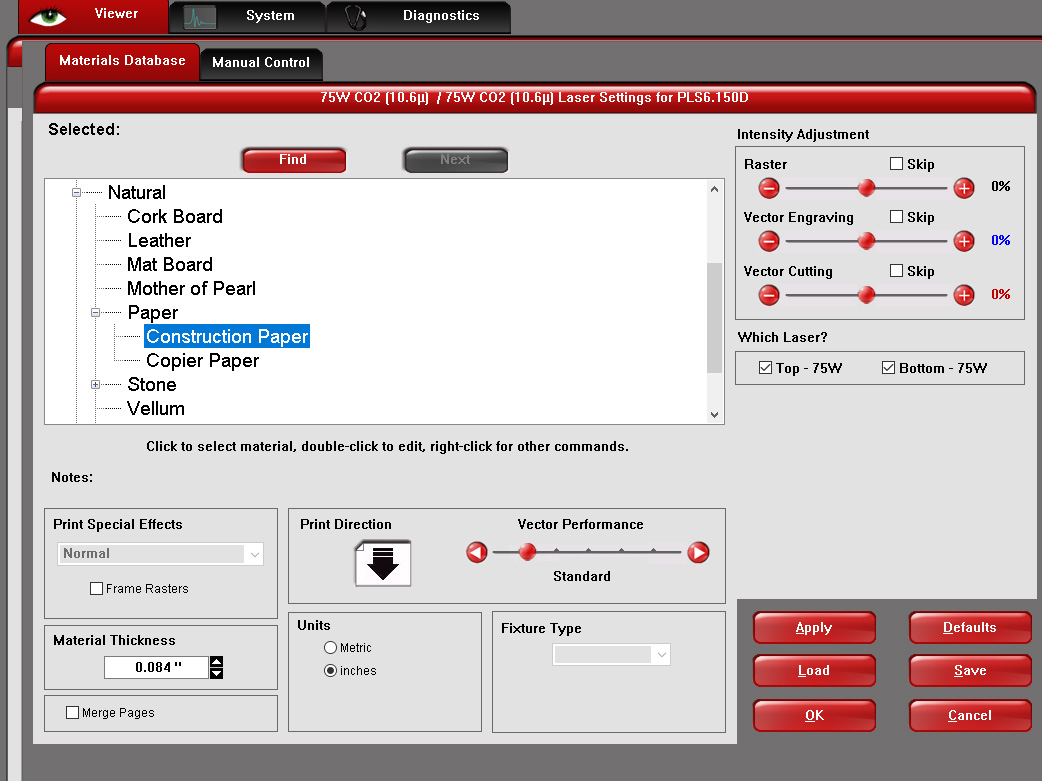The image size is (1042, 781).
Task: Click the Vector Engraving intensity slider handle
Action: (x=866, y=241)
